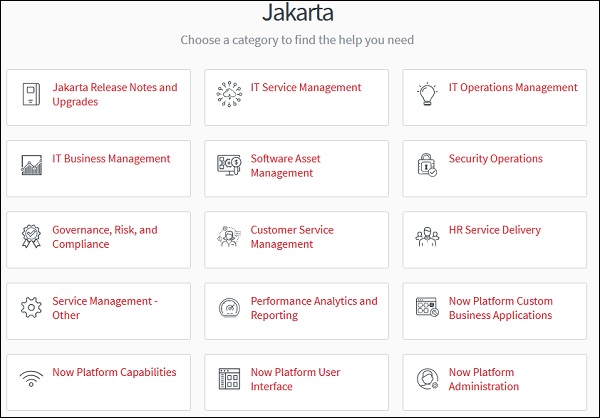Click the Performance Analytics gauge icon
The image size is (600, 418).
229,308
